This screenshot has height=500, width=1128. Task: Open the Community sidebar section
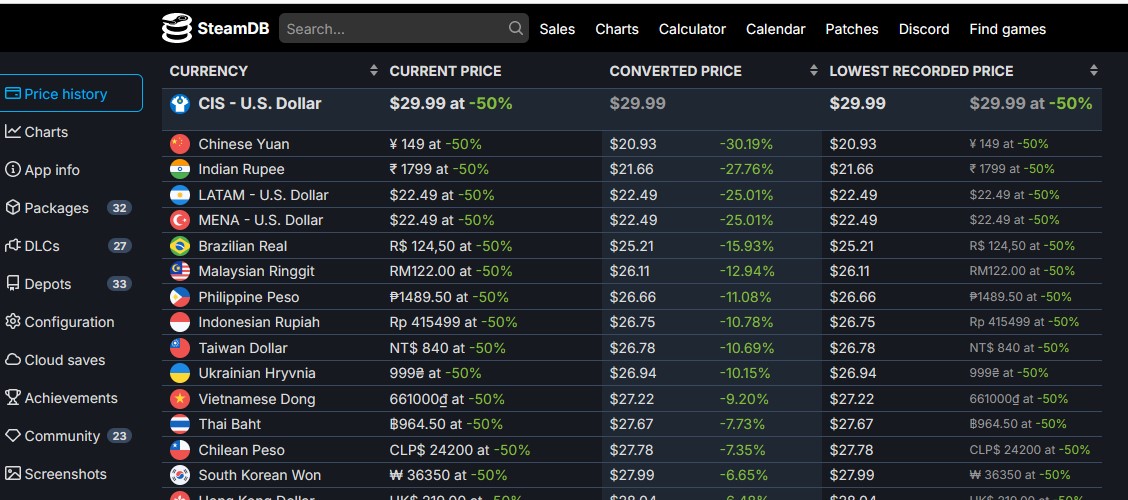(x=62, y=436)
